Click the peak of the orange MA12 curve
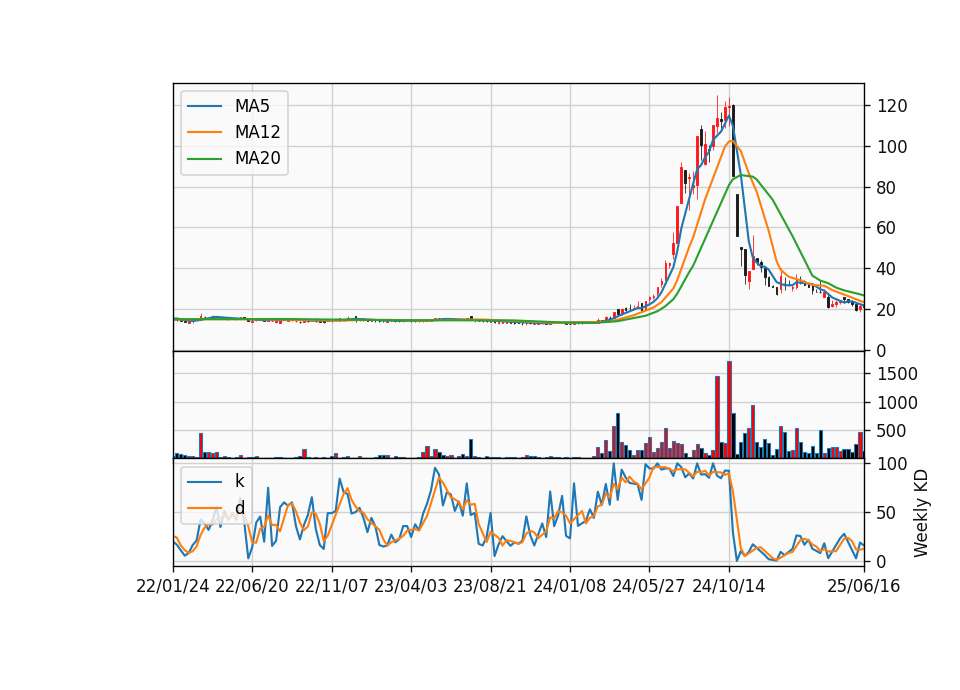The width and height of the screenshot is (960, 690). (731, 141)
